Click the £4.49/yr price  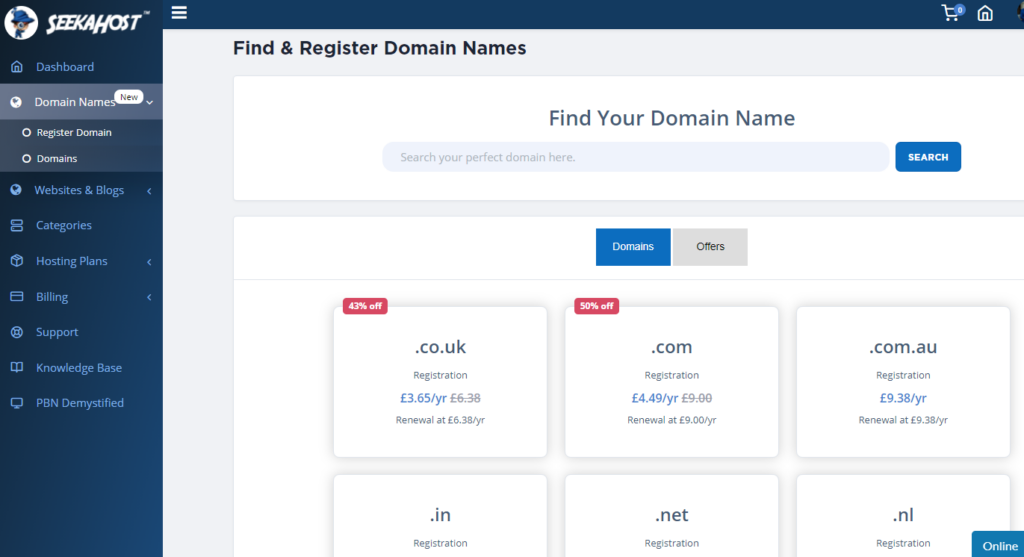coord(654,398)
